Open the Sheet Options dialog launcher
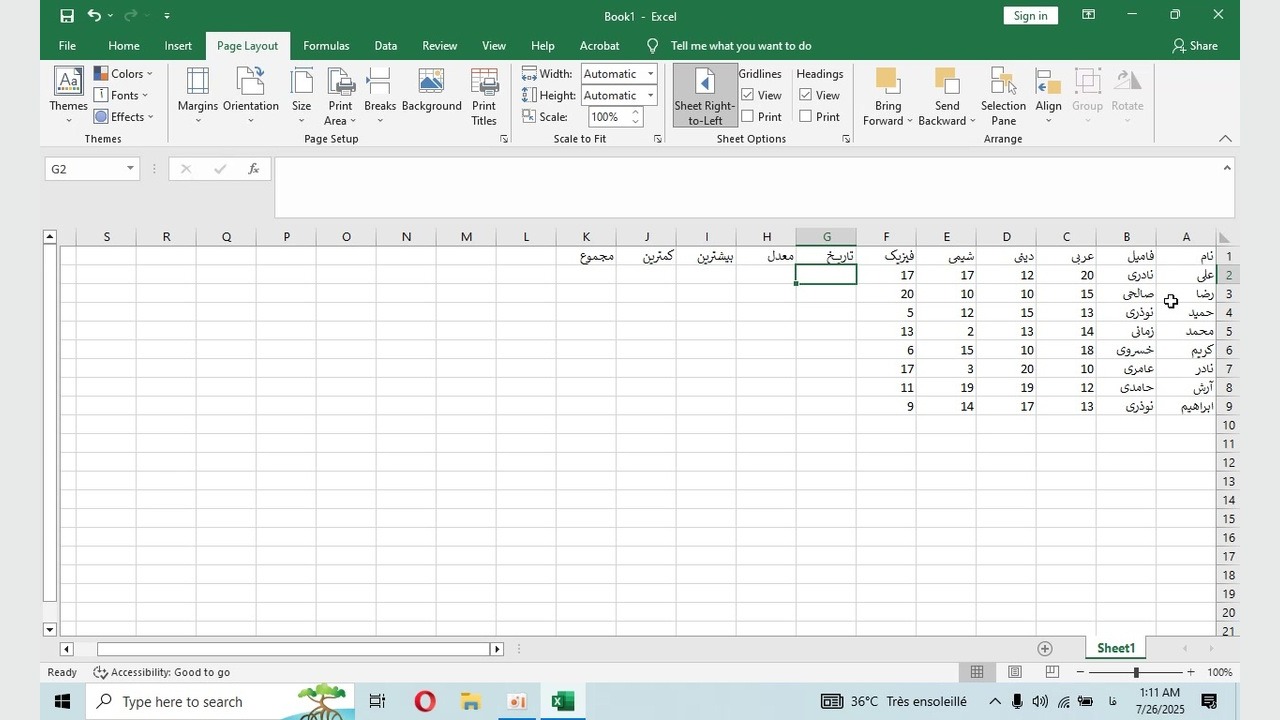Image resolution: width=1280 pixels, height=720 pixels. tap(846, 139)
